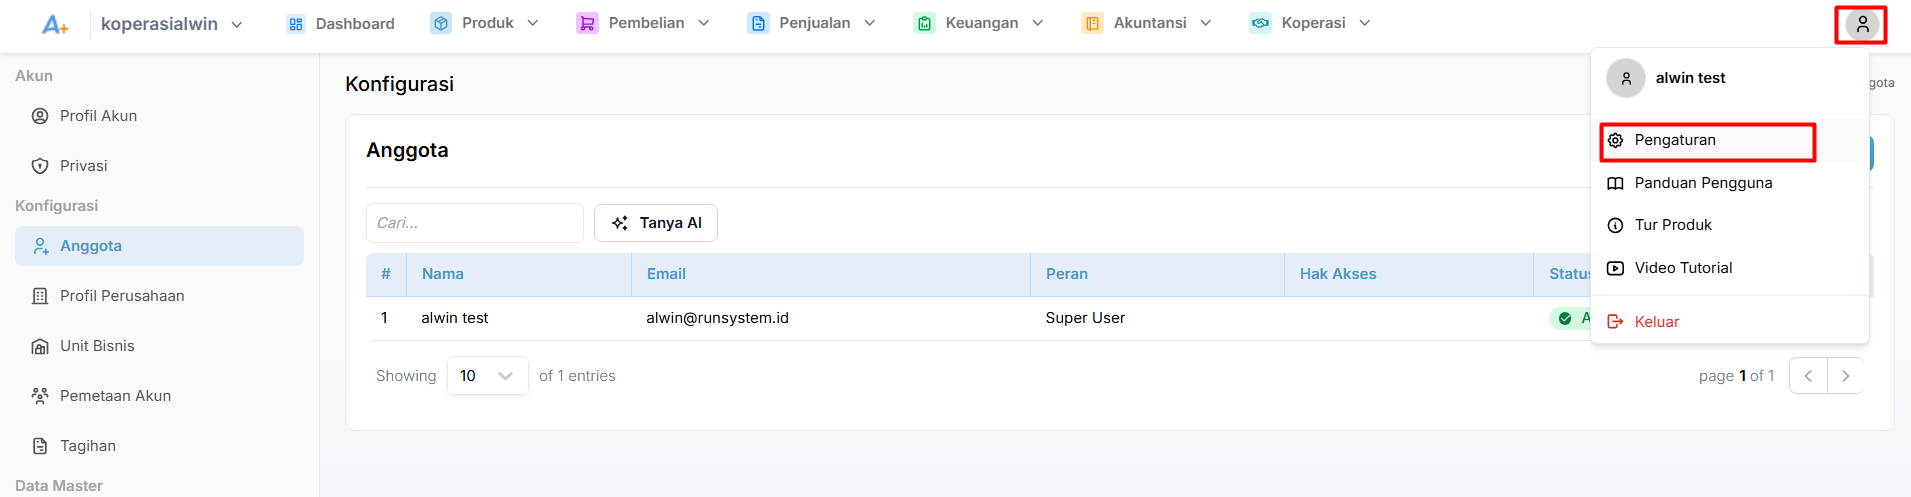Viewport: 1911px width, 497px height.
Task: Click the Produk box icon
Action: click(441, 23)
